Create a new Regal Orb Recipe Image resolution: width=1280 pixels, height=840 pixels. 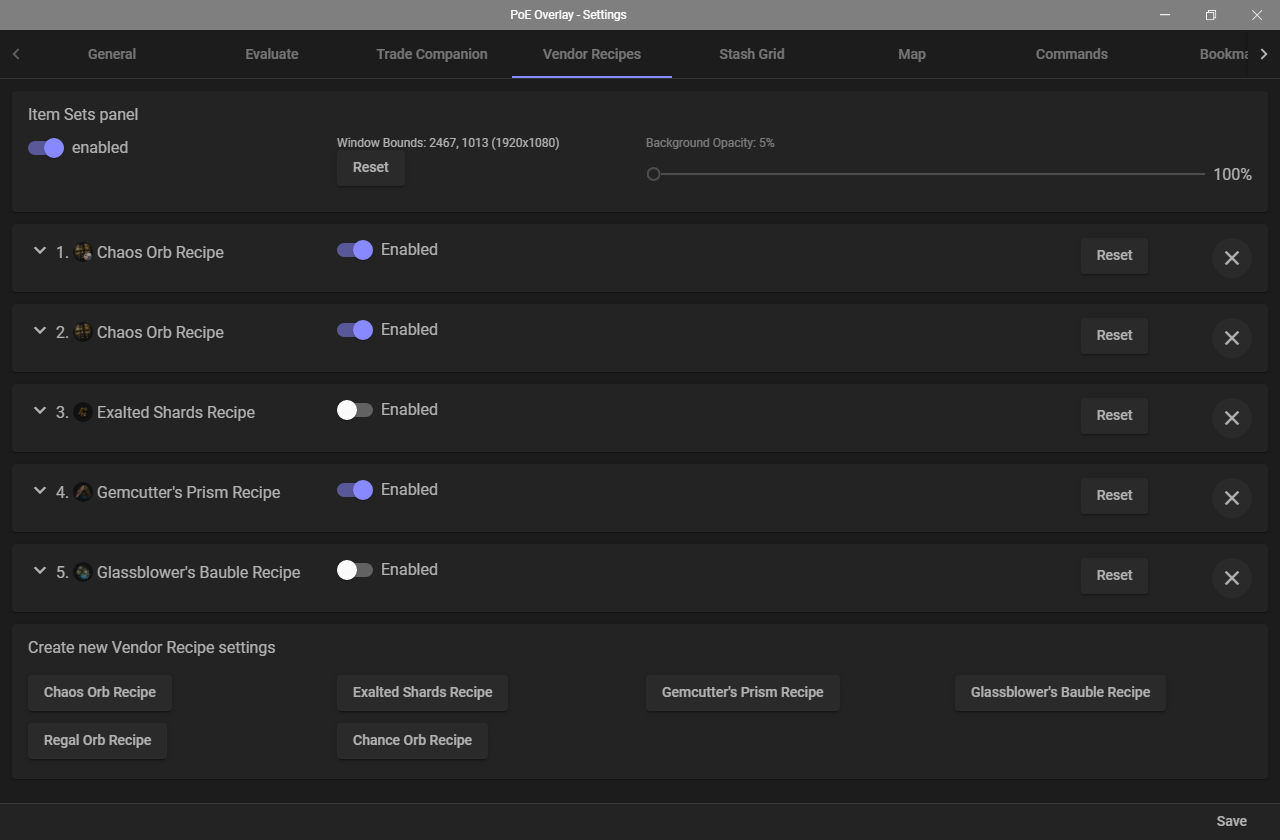point(97,740)
